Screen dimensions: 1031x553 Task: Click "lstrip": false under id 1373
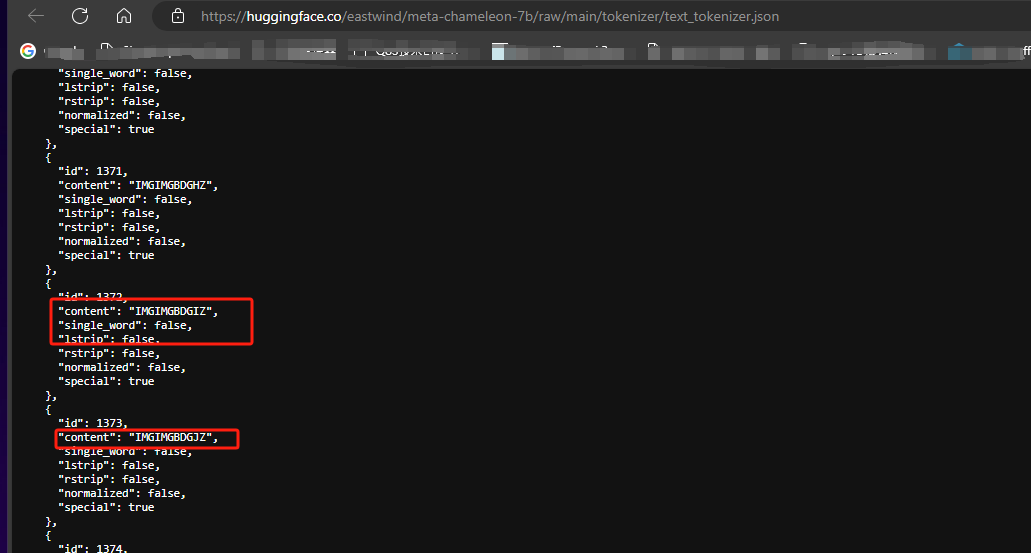click(109, 466)
